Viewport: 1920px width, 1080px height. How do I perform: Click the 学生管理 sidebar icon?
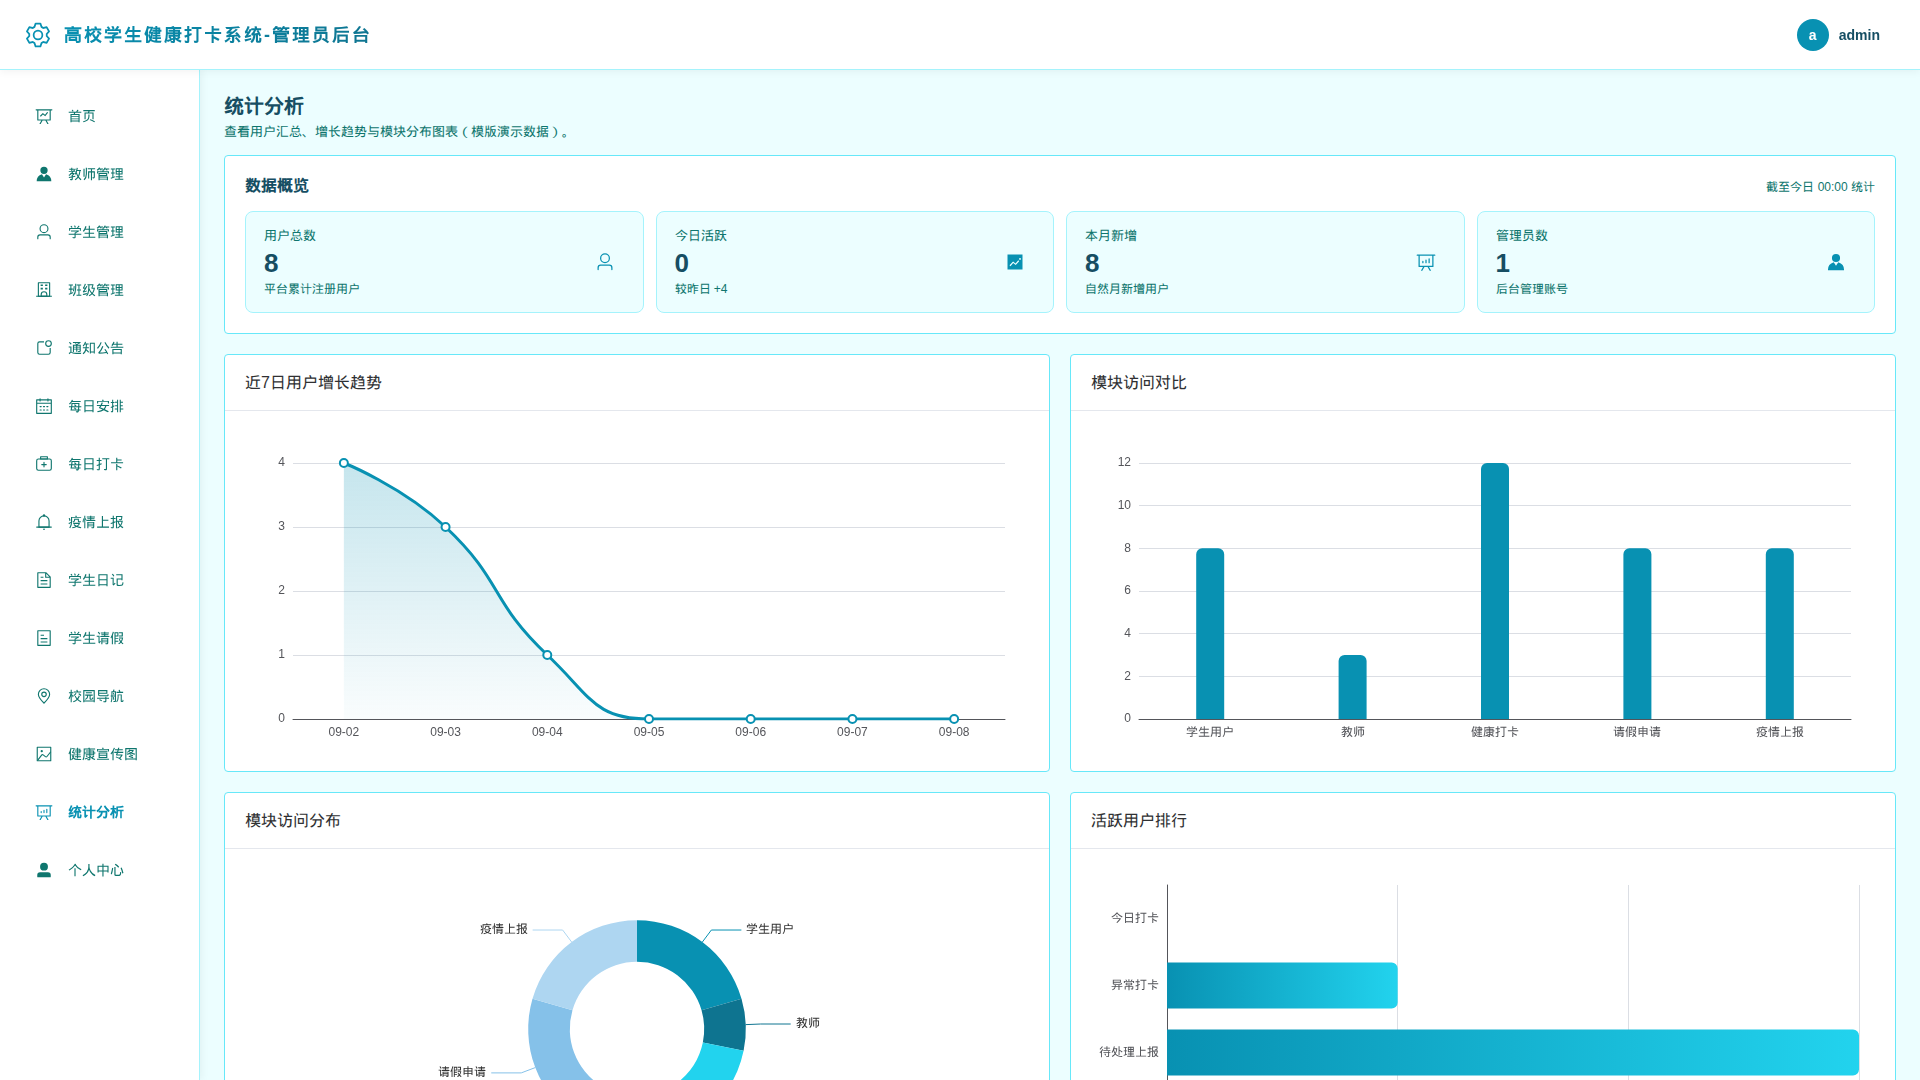point(44,232)
